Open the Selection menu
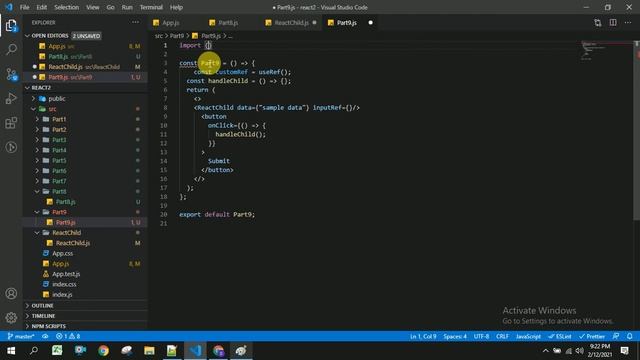The image size is (640, 360). pos(66,7)
